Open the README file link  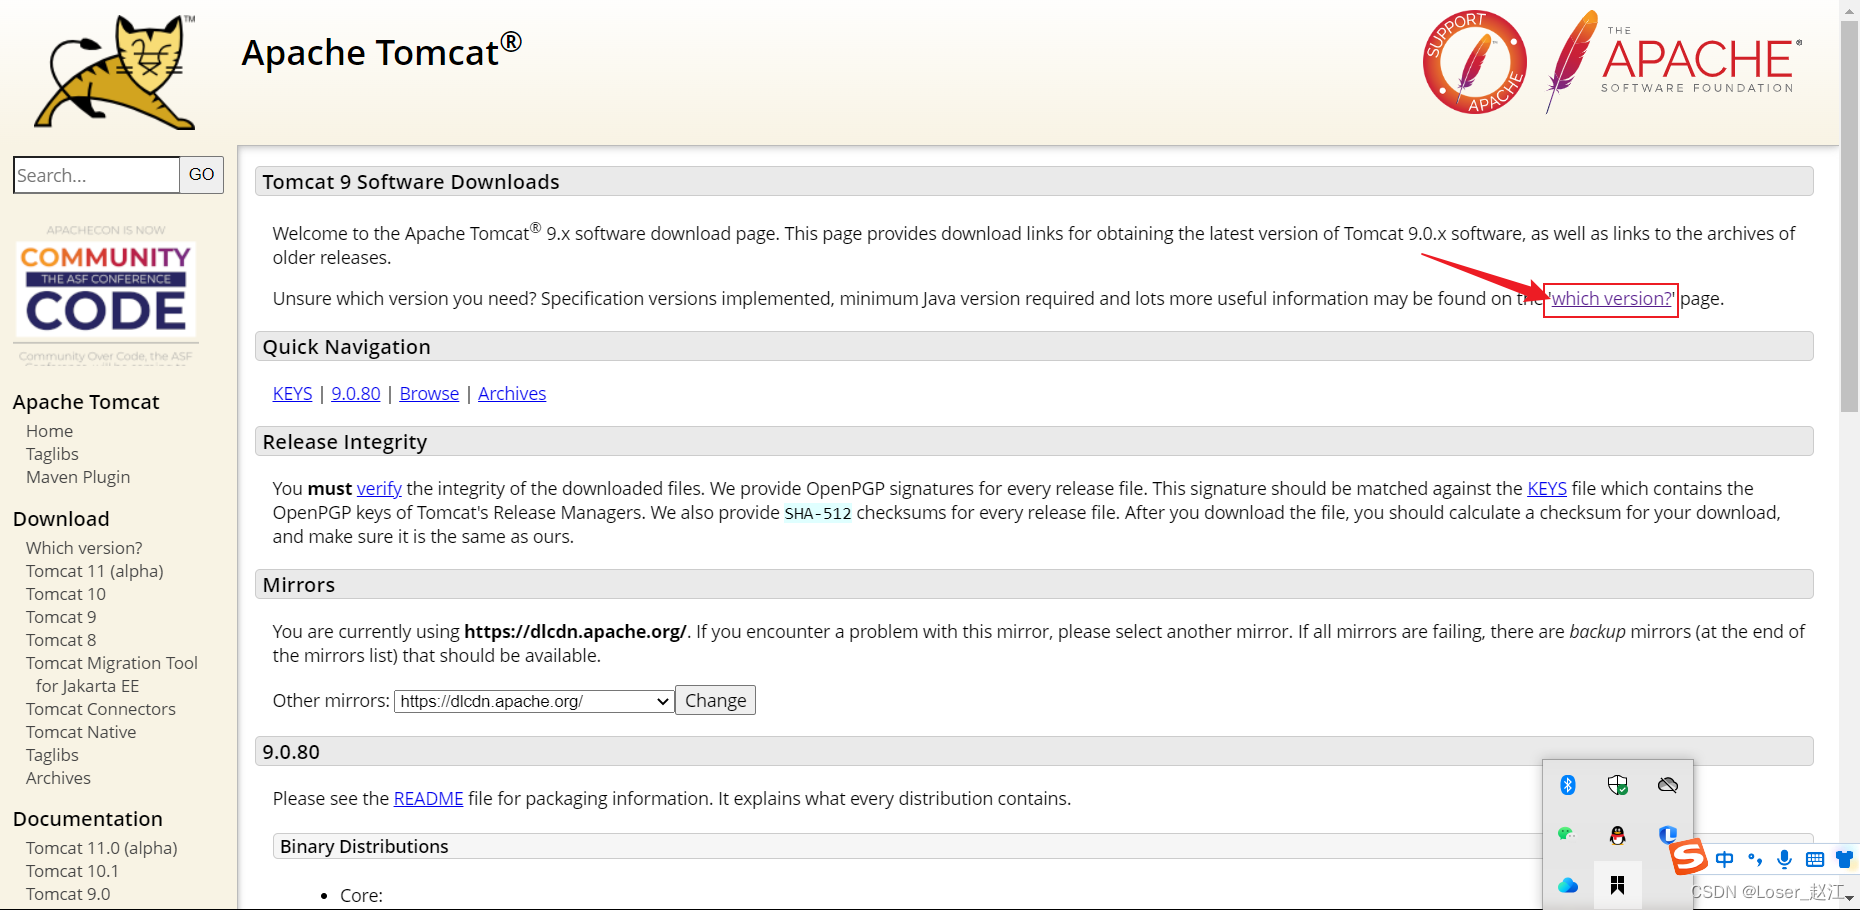pos(429,799)
